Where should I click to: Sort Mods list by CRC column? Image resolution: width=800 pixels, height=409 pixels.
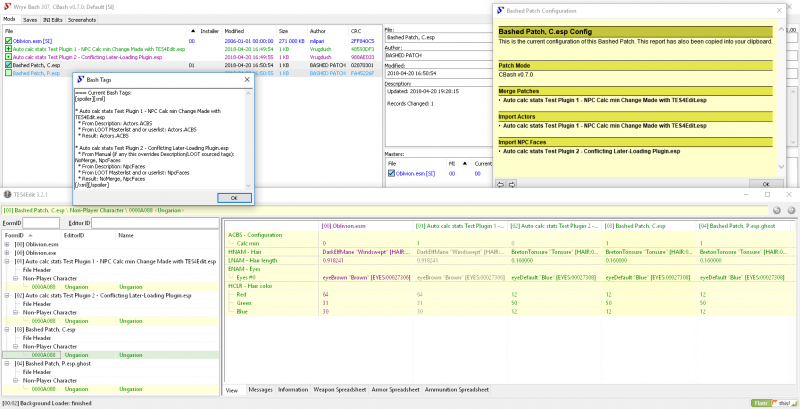point(364,31)
